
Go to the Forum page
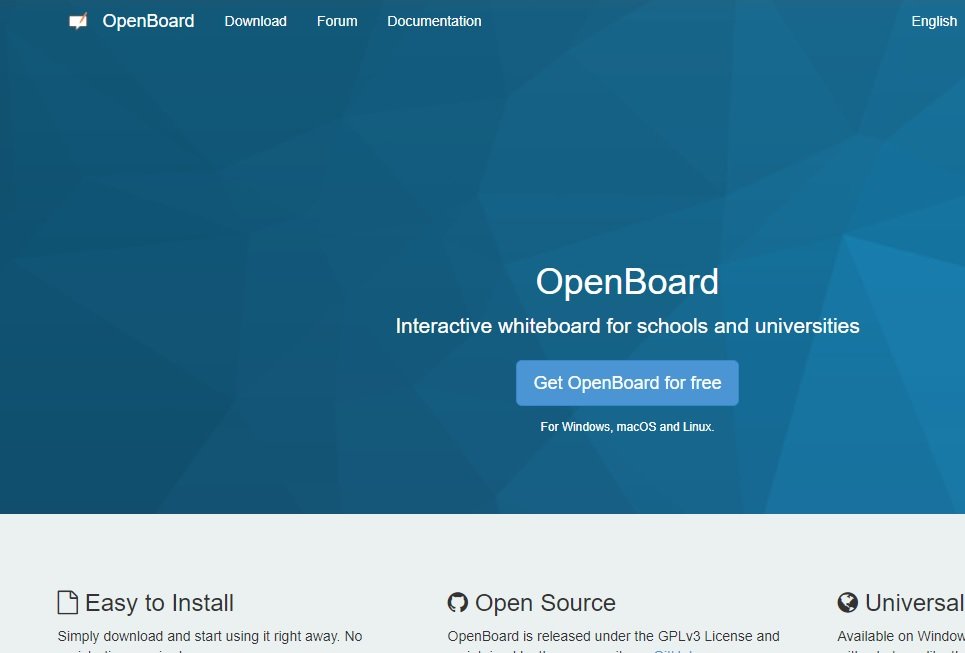[x=337, y=21]
